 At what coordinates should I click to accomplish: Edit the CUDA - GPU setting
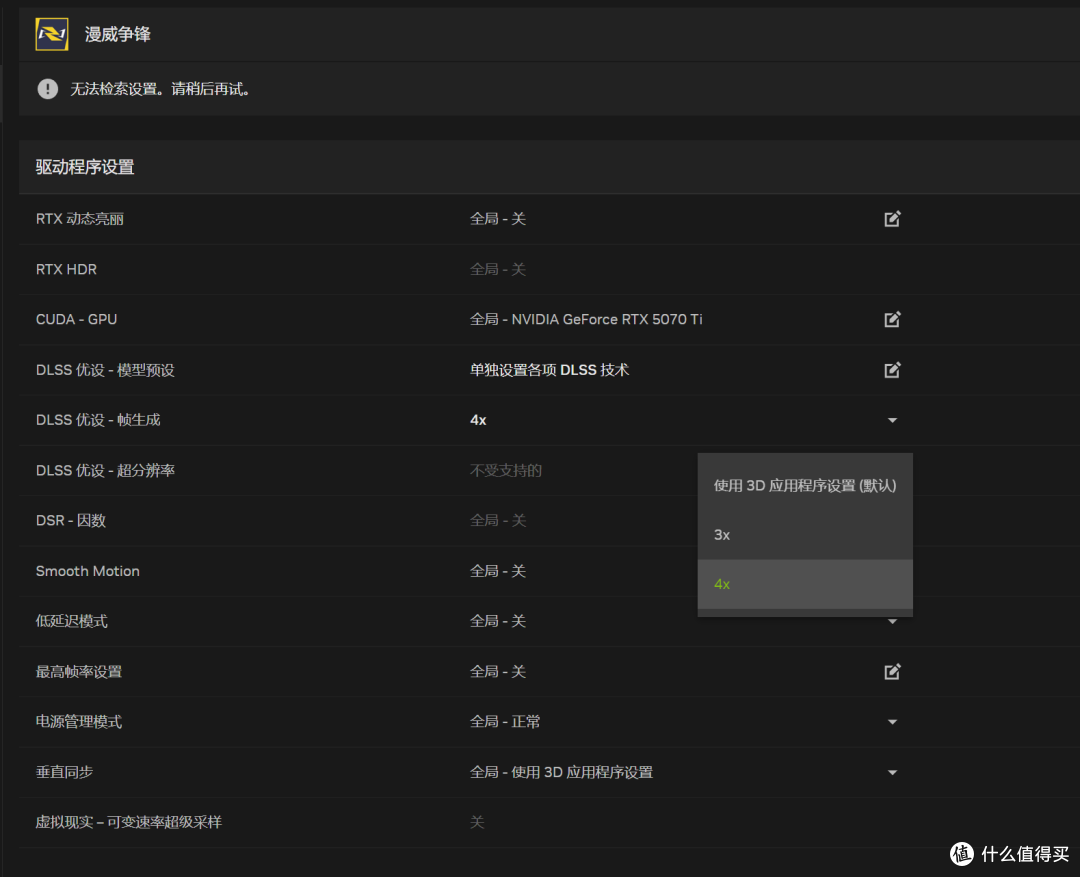click(x=892, y=320)
